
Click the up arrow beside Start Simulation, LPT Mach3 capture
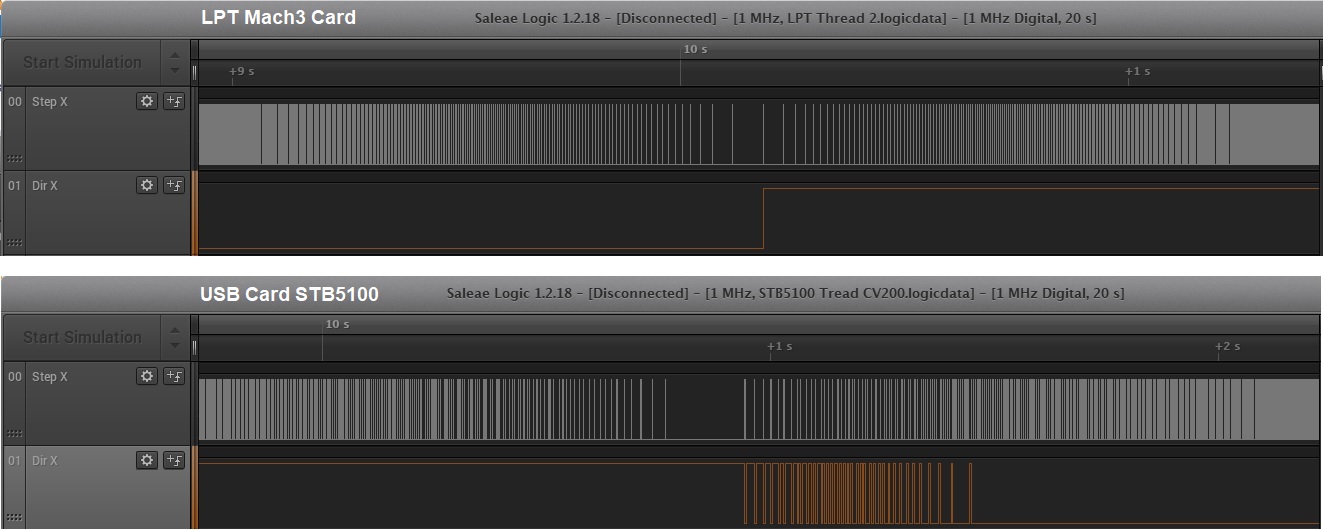175,55
